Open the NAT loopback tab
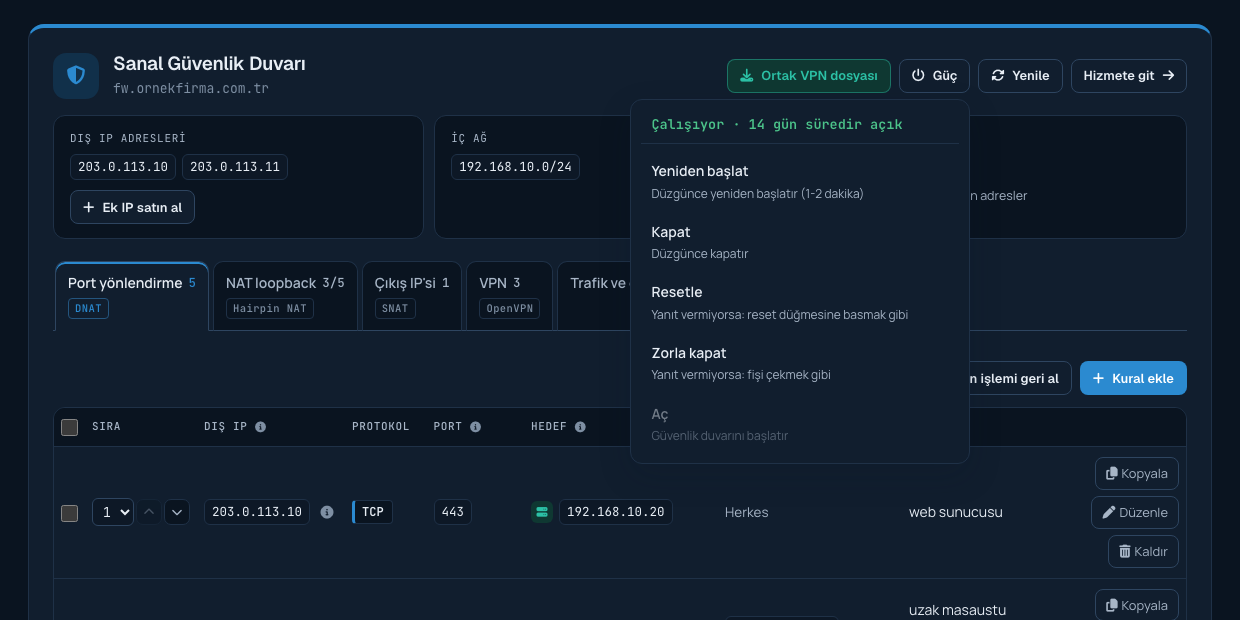Screen dimensions: 1240x620 coord(285,296)
